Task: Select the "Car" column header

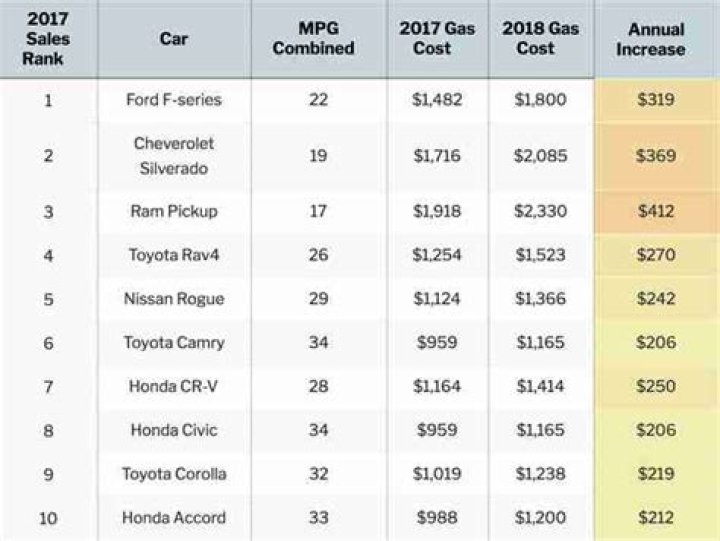Action: pyautogui.click(x=174, y=39)
